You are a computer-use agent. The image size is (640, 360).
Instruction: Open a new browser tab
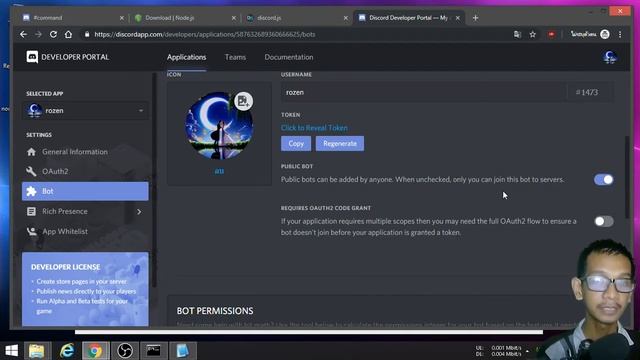coord(475,18)
